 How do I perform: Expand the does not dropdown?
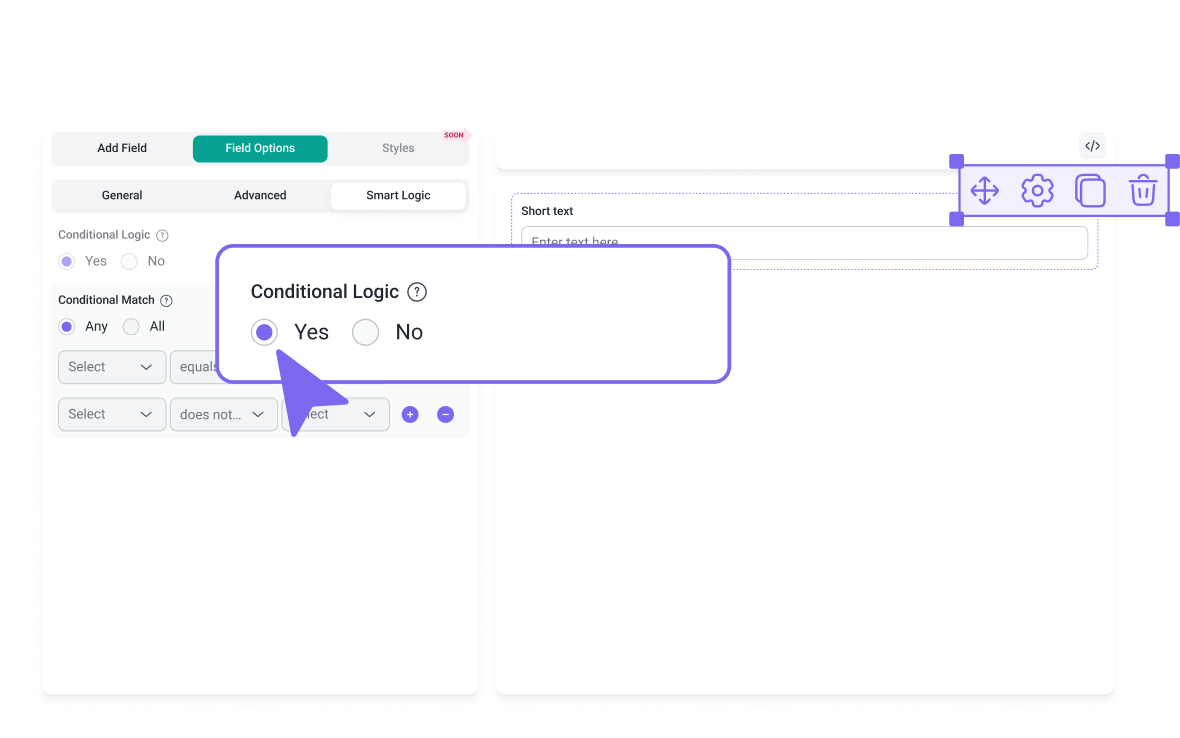coord(224,414)
